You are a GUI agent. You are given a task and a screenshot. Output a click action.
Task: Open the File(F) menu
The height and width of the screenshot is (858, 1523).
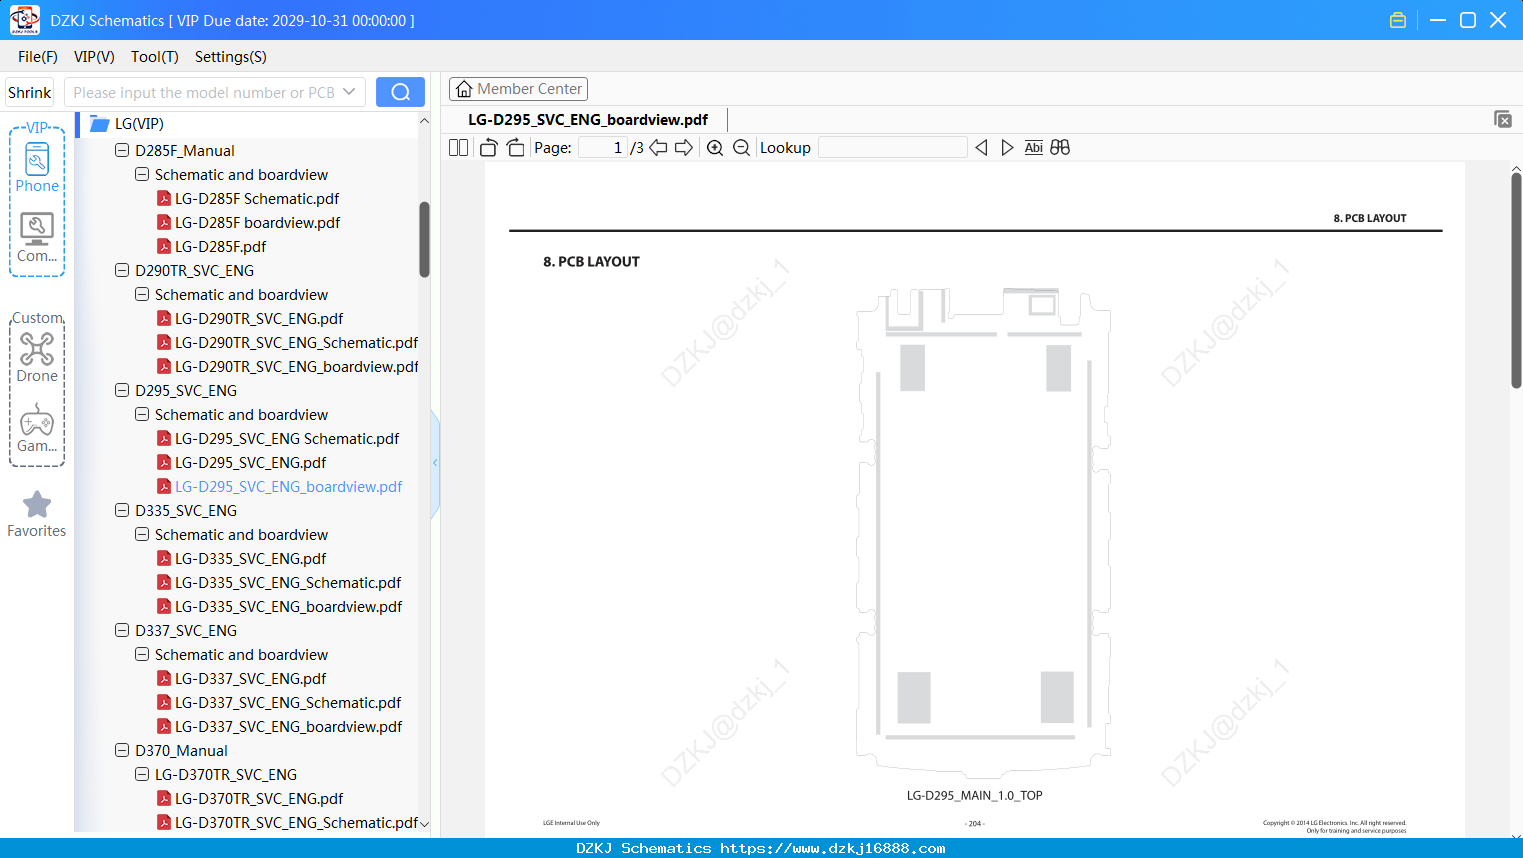pos(38,57)
